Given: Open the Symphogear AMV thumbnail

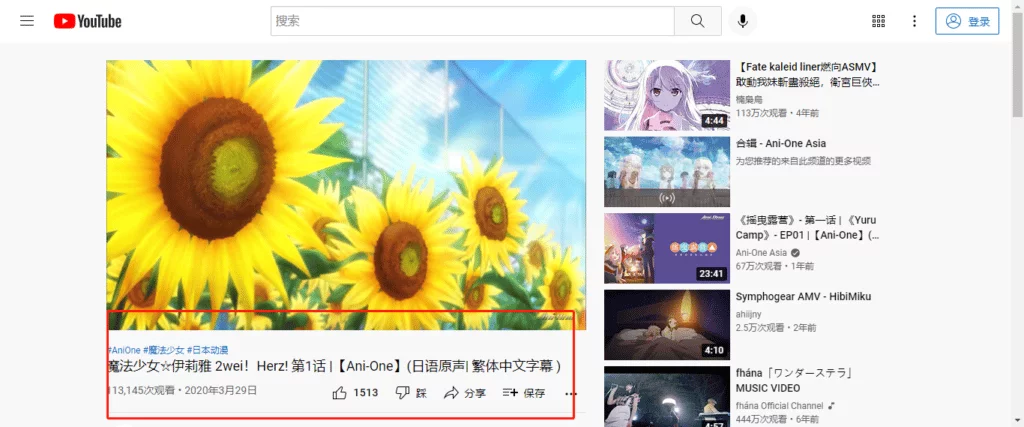Looking at the screenshot, I should tap(667, 324).
